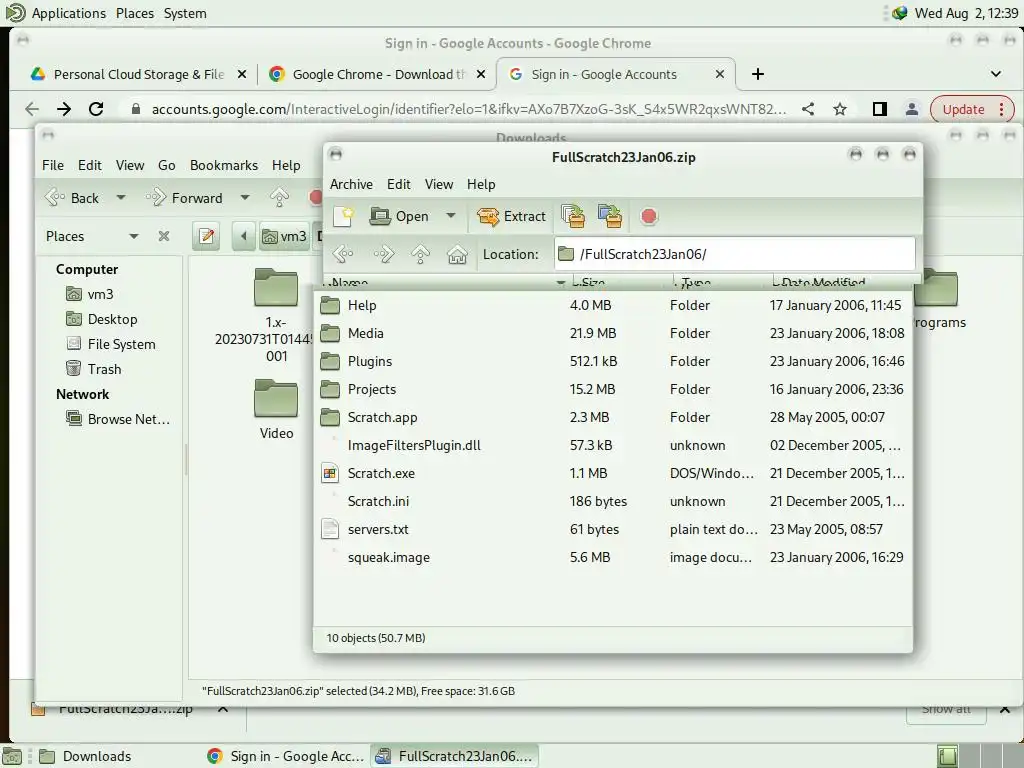The image size is (1024, 768).
Task: Close the Sign in Google Accounts tab
Action: [720, 74]
